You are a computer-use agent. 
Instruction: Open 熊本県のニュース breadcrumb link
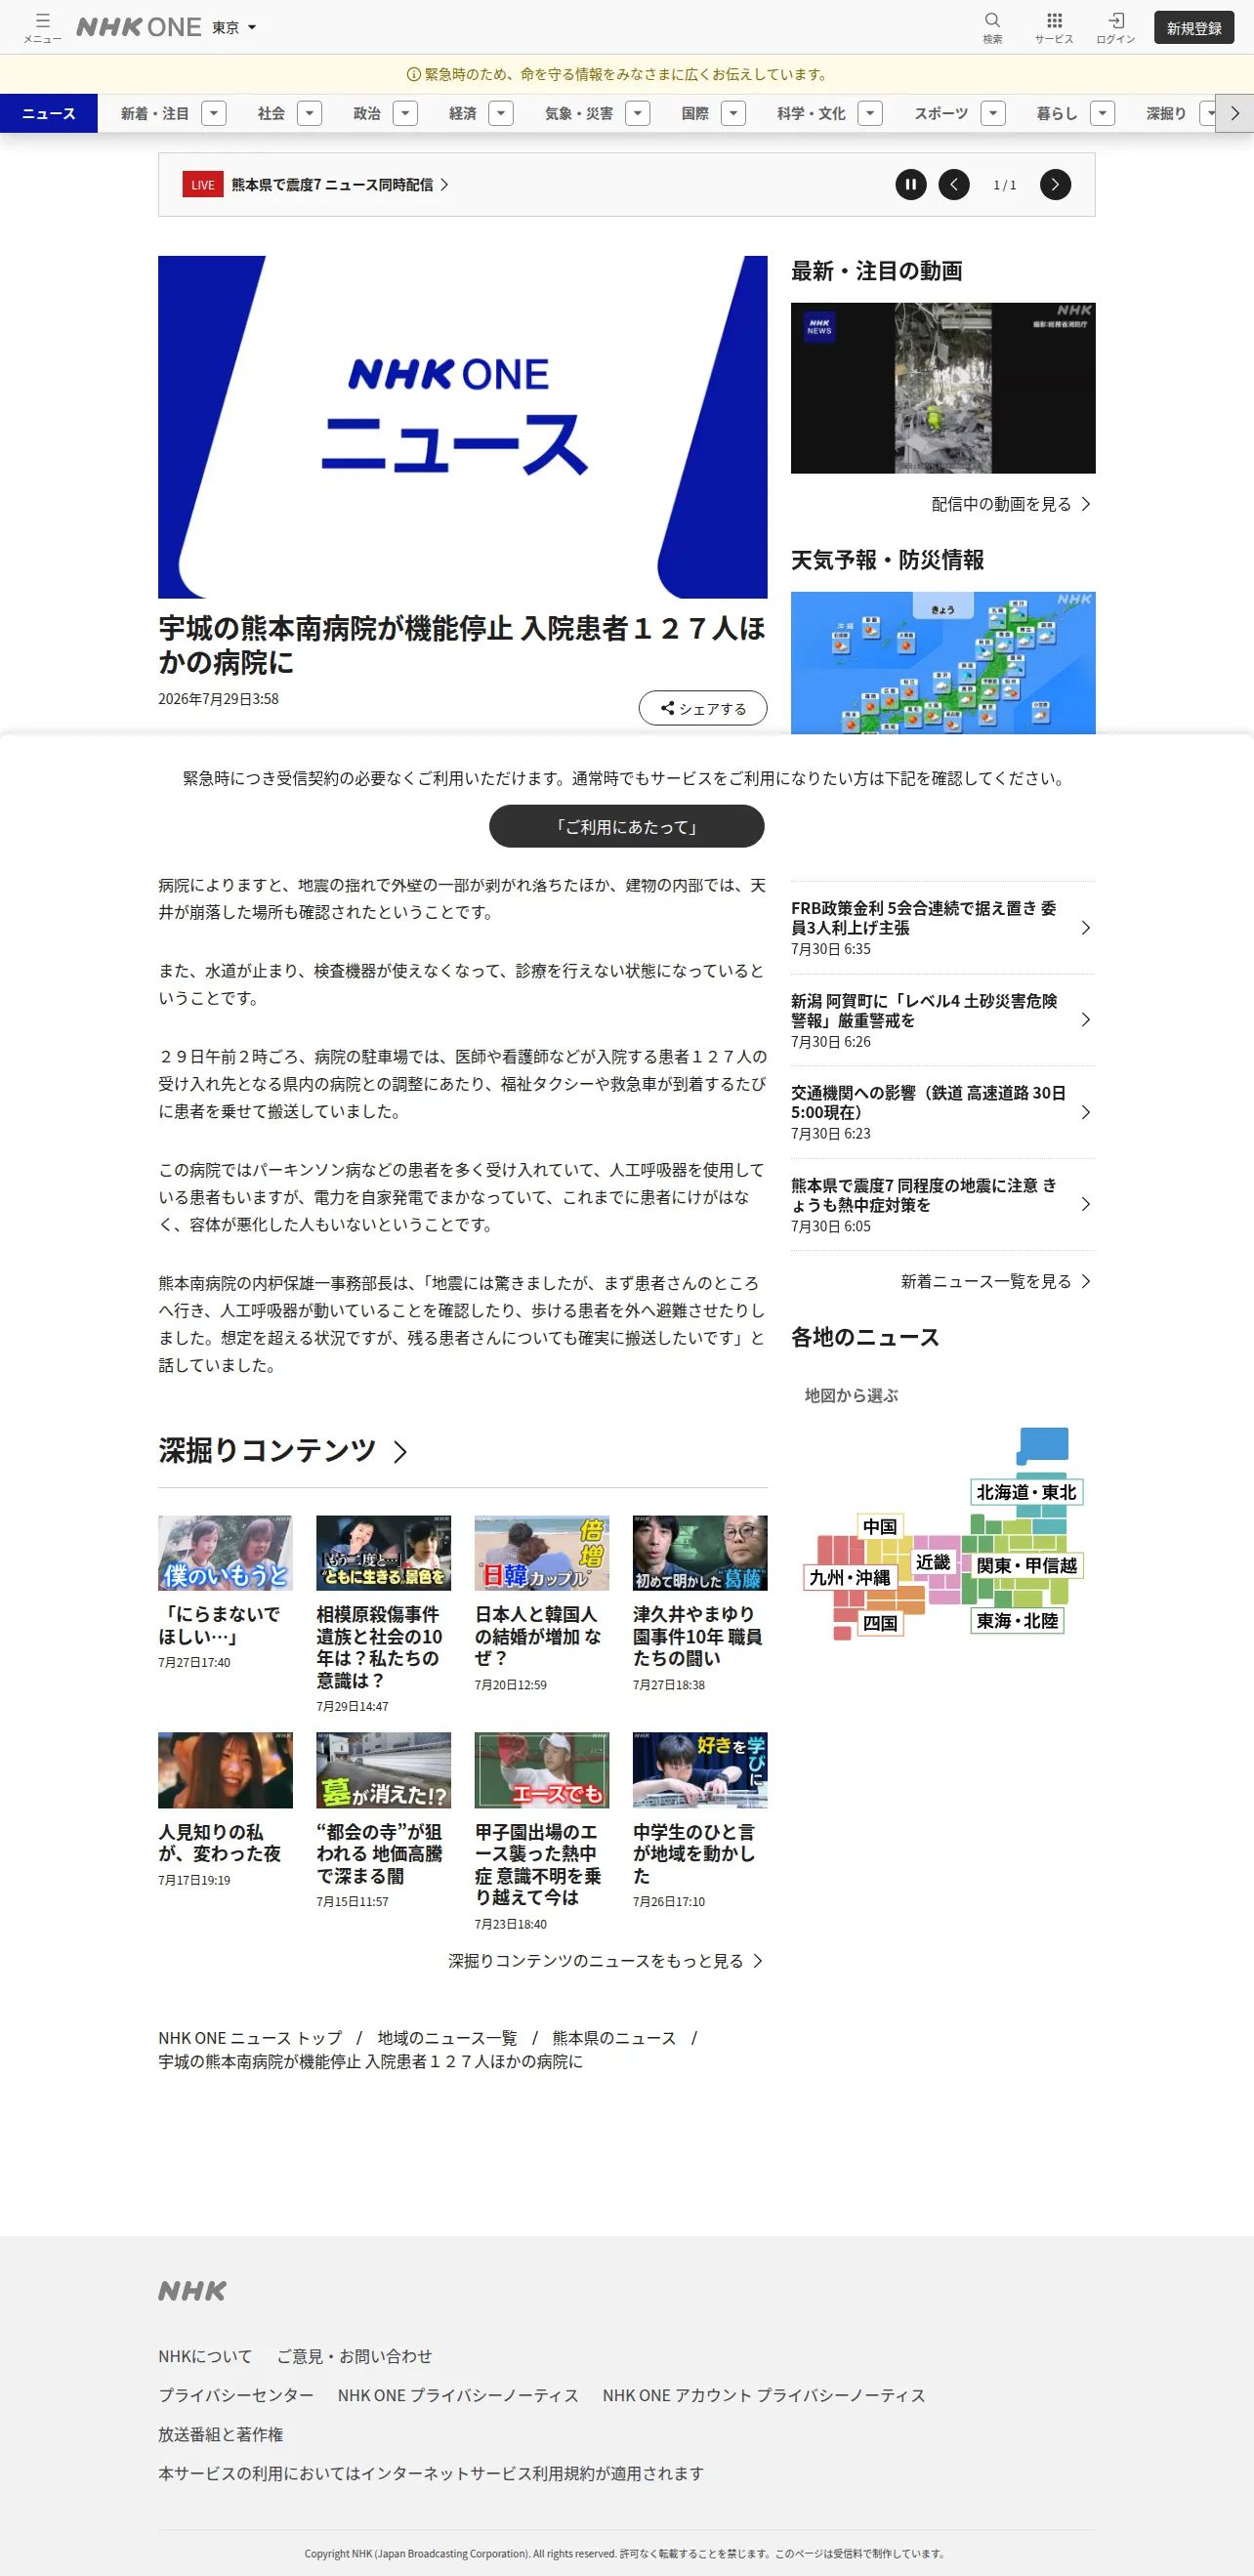614,2037
